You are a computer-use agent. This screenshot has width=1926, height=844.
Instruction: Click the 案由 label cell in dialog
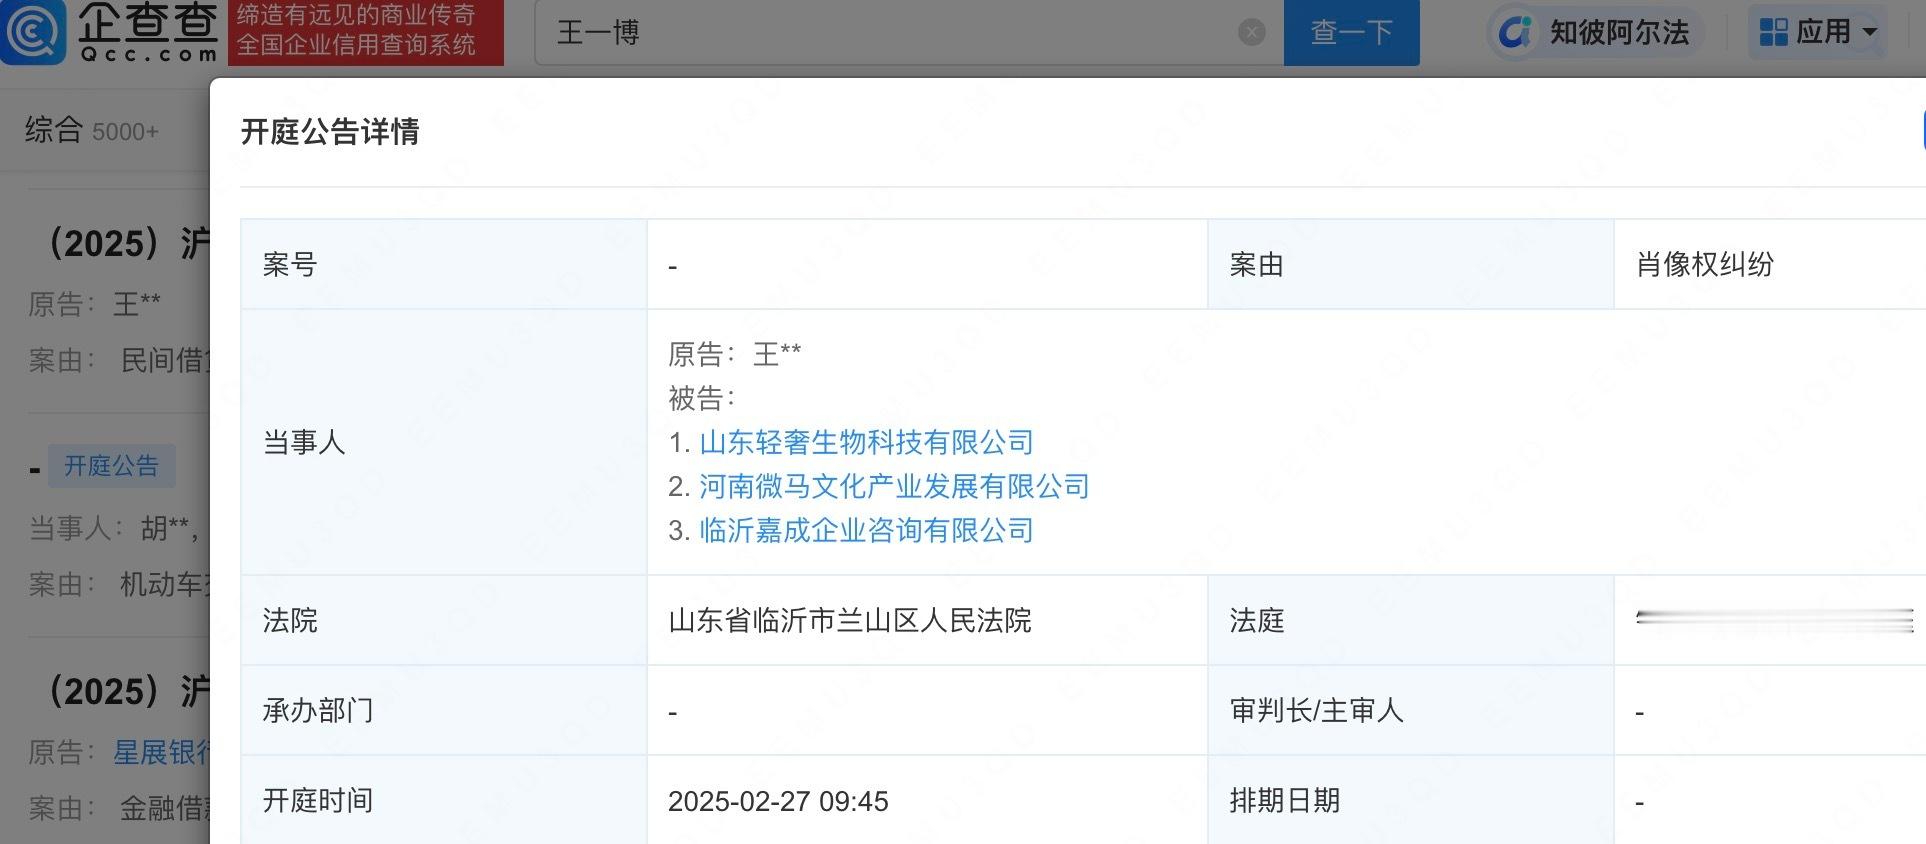tap(1411, 264)
